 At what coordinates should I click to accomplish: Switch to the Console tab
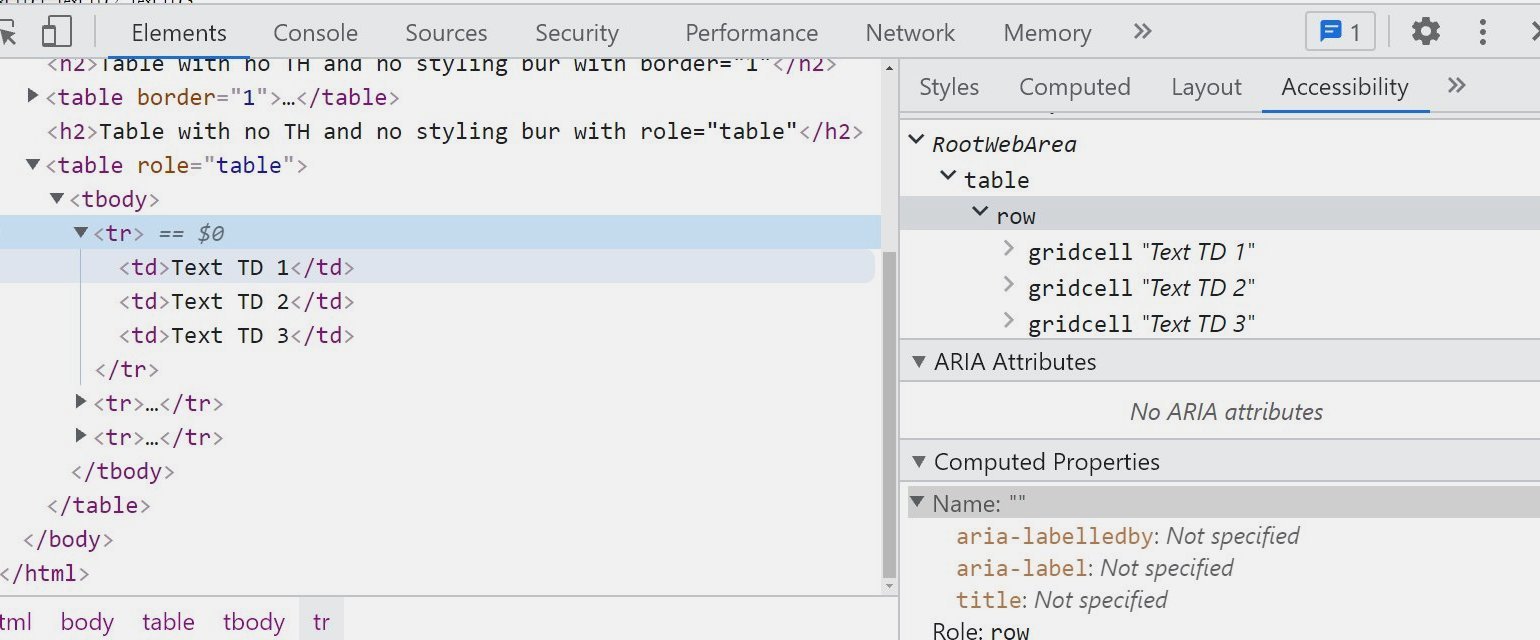click(x=315, y=33)
